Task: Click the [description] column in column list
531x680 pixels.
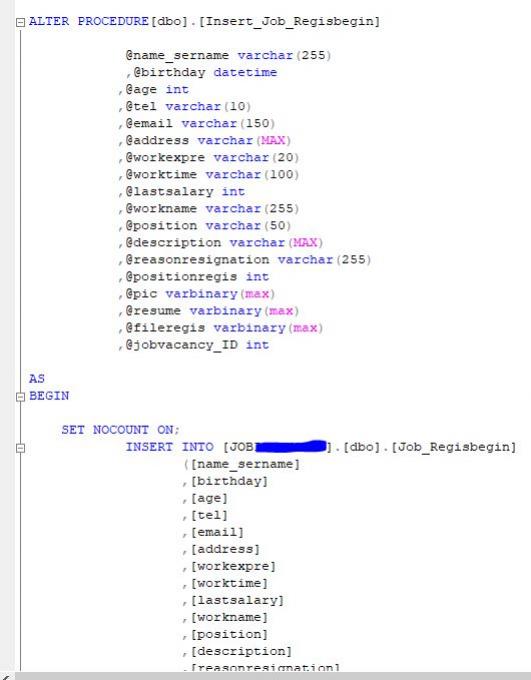Action: coord(241,651)
